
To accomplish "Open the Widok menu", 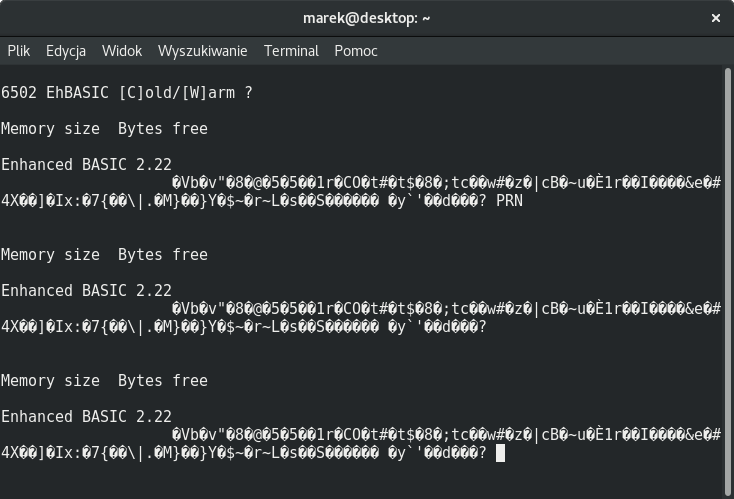I will click(x=122, y=50).
